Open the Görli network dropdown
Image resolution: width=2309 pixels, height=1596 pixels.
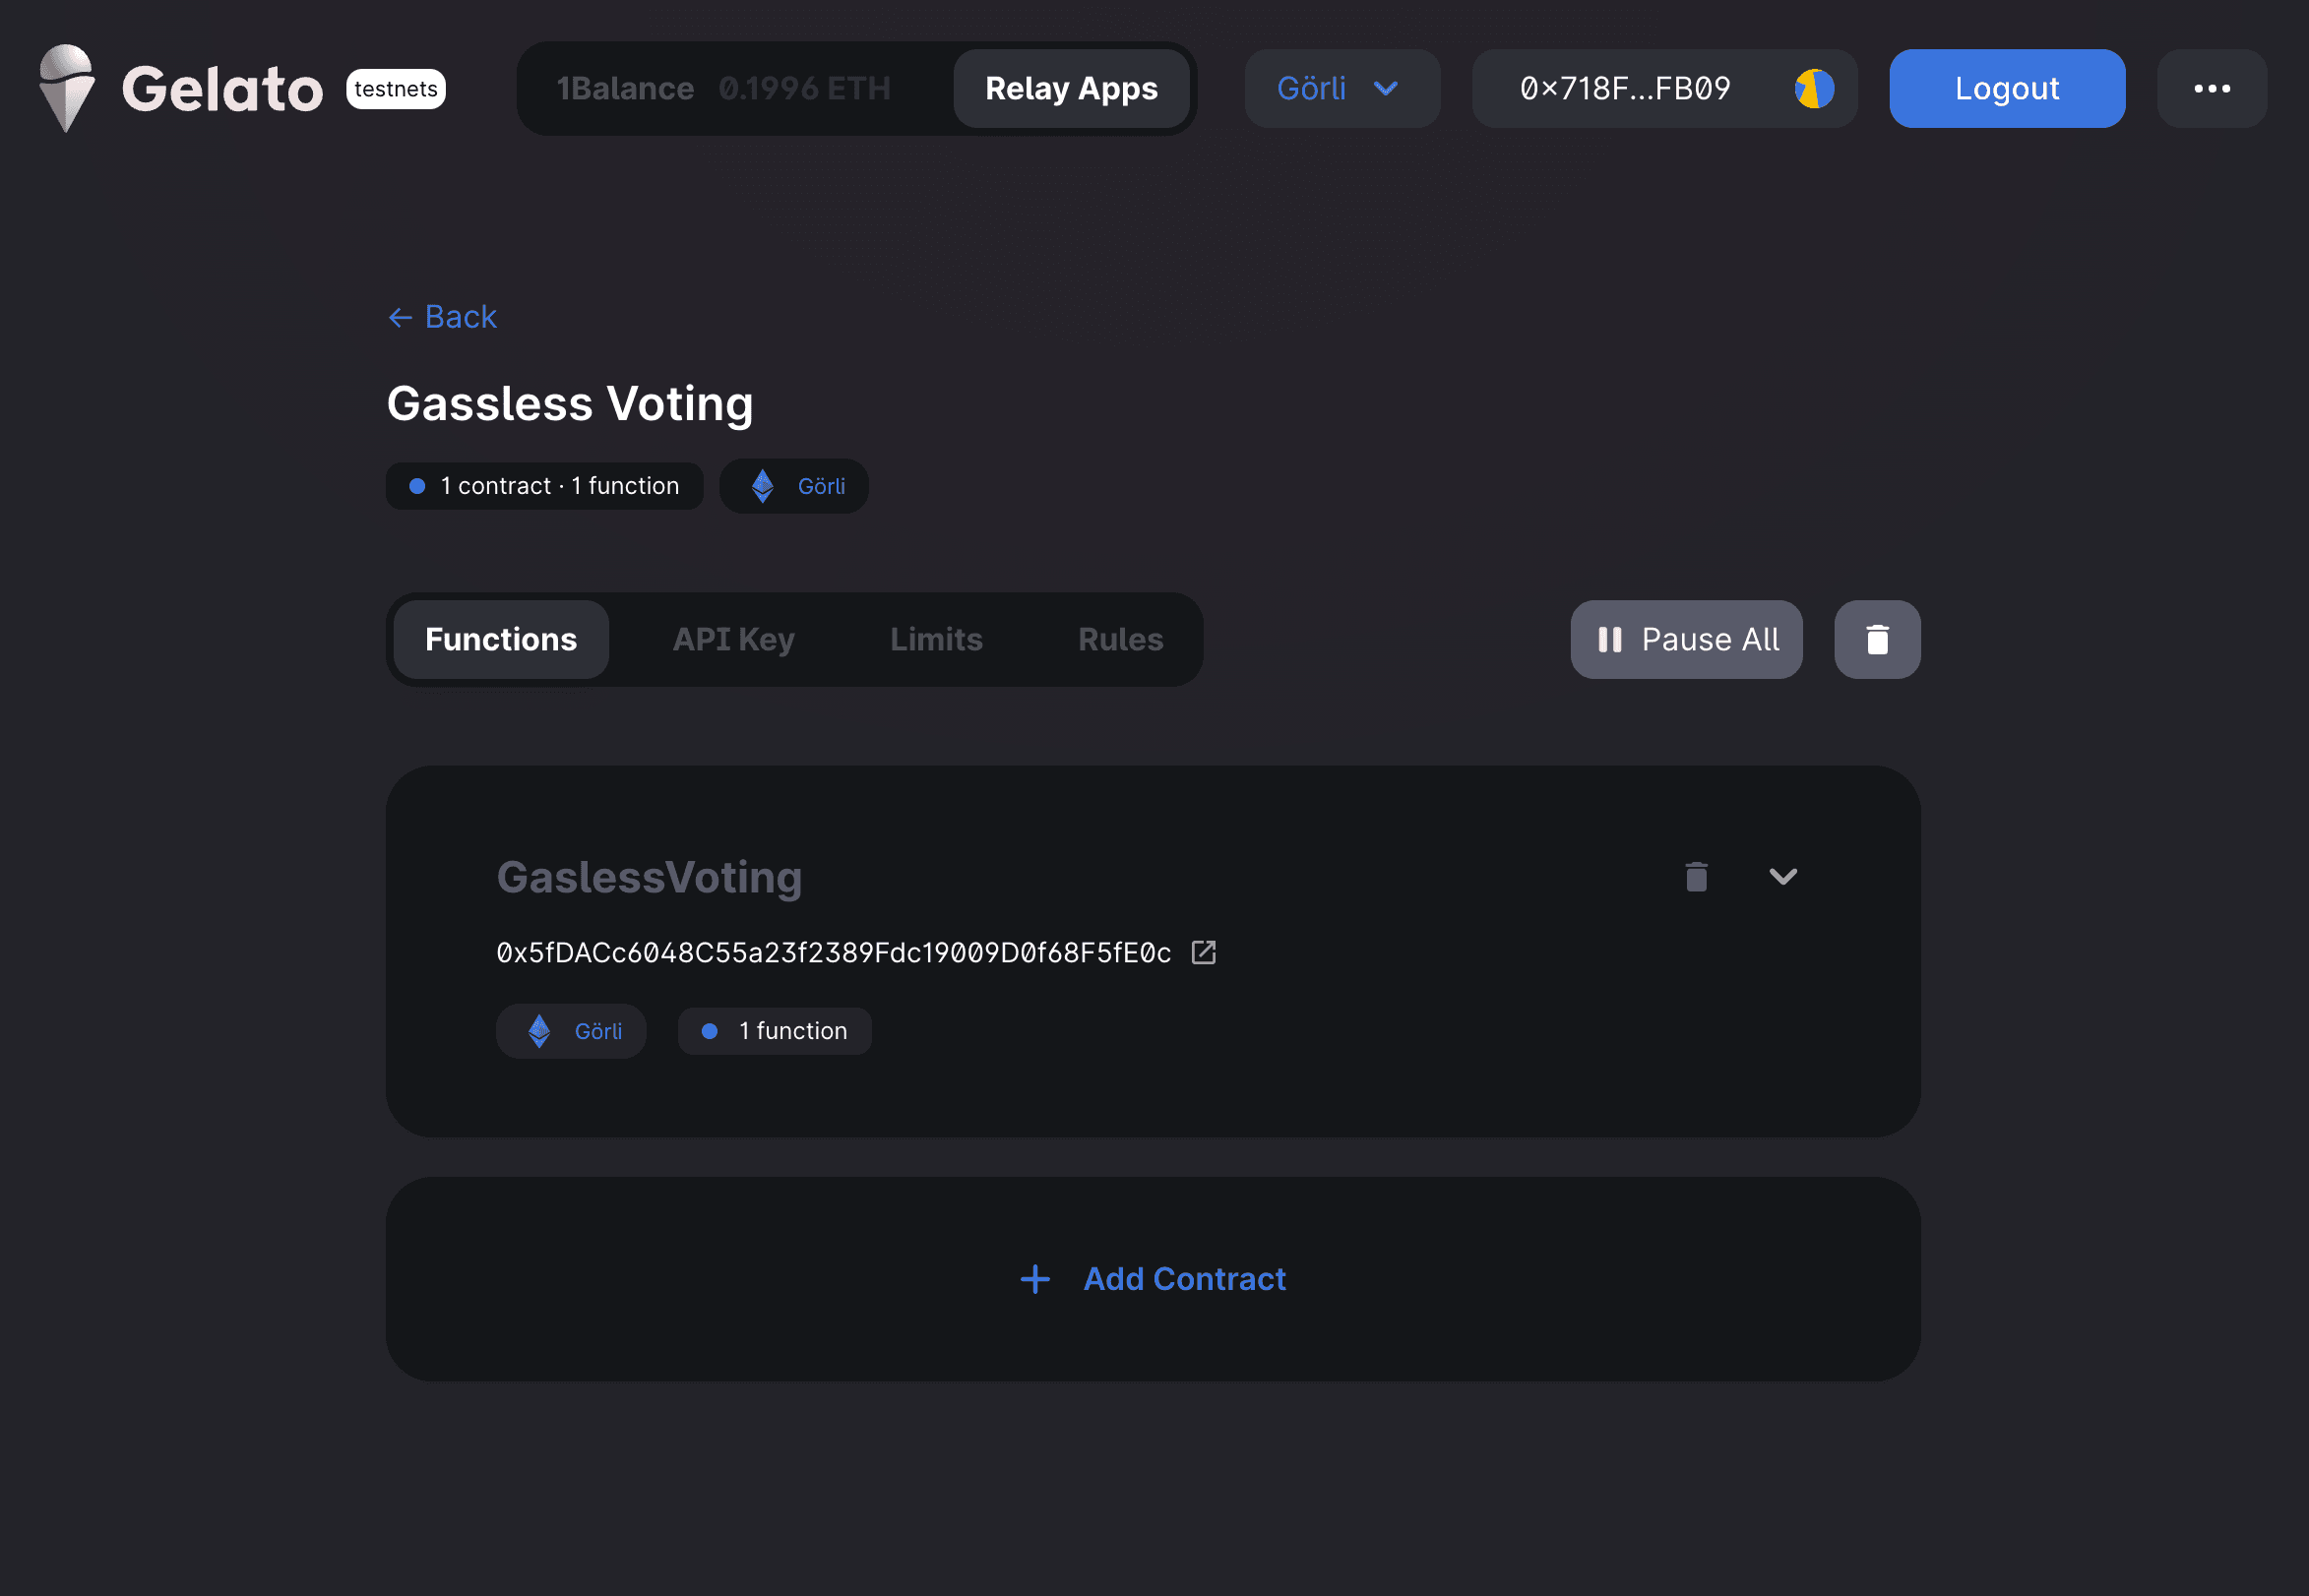(1342, 89)
